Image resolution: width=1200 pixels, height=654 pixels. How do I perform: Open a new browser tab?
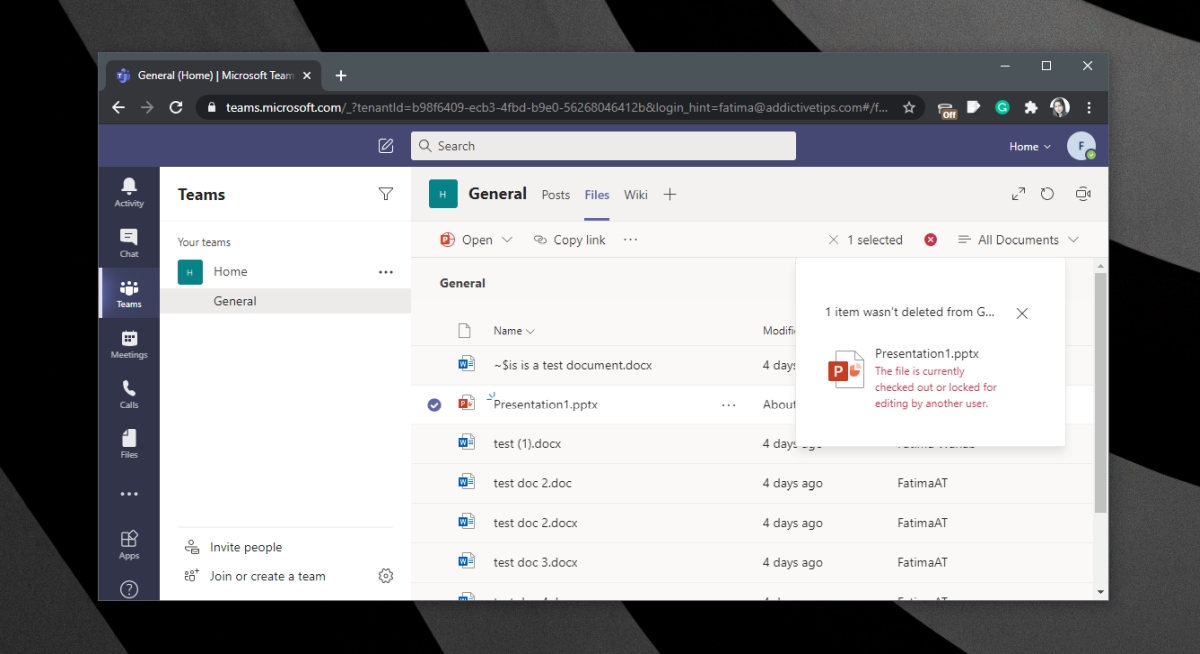tap(341, 76)
